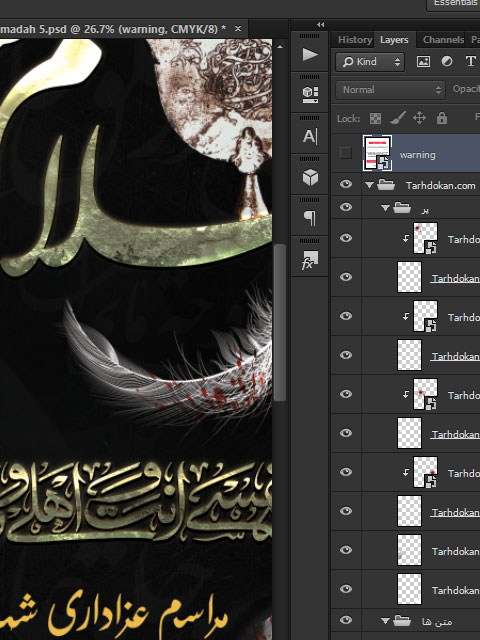
Task: Lock position move-arrows icon
Action: [x=419, y=118]
